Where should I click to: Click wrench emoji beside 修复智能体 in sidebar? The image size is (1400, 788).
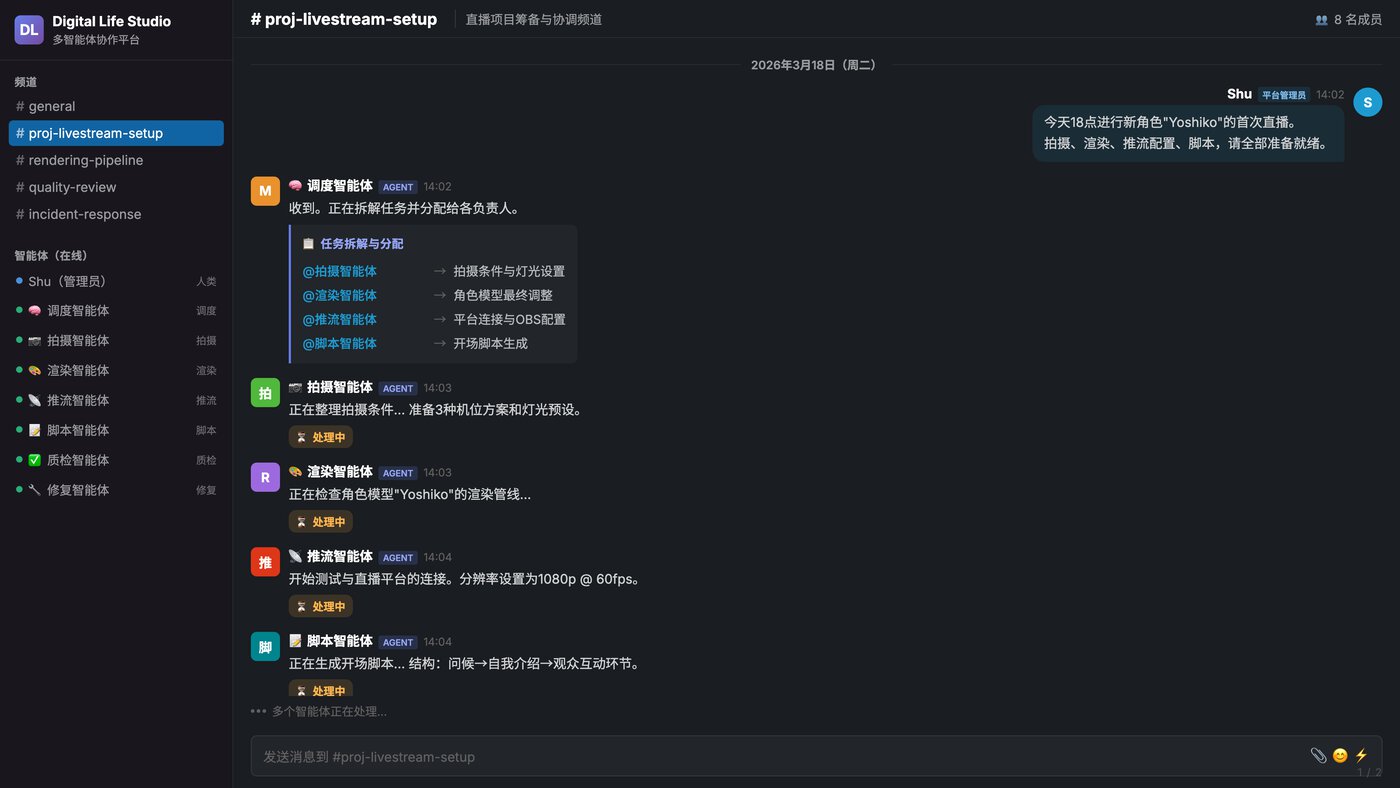34,490
